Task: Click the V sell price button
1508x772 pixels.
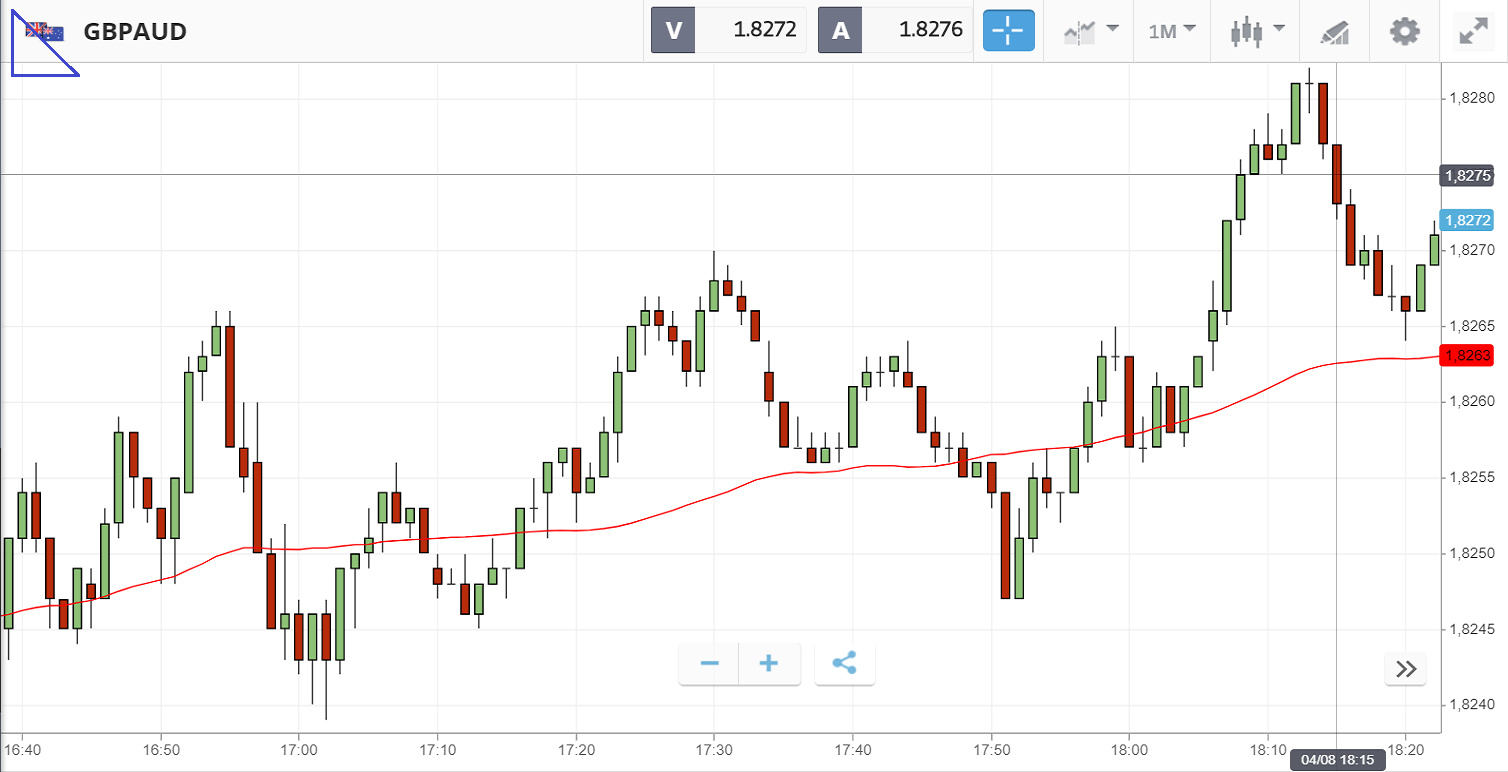Action: pyautogui.click(x=728, y=30)
